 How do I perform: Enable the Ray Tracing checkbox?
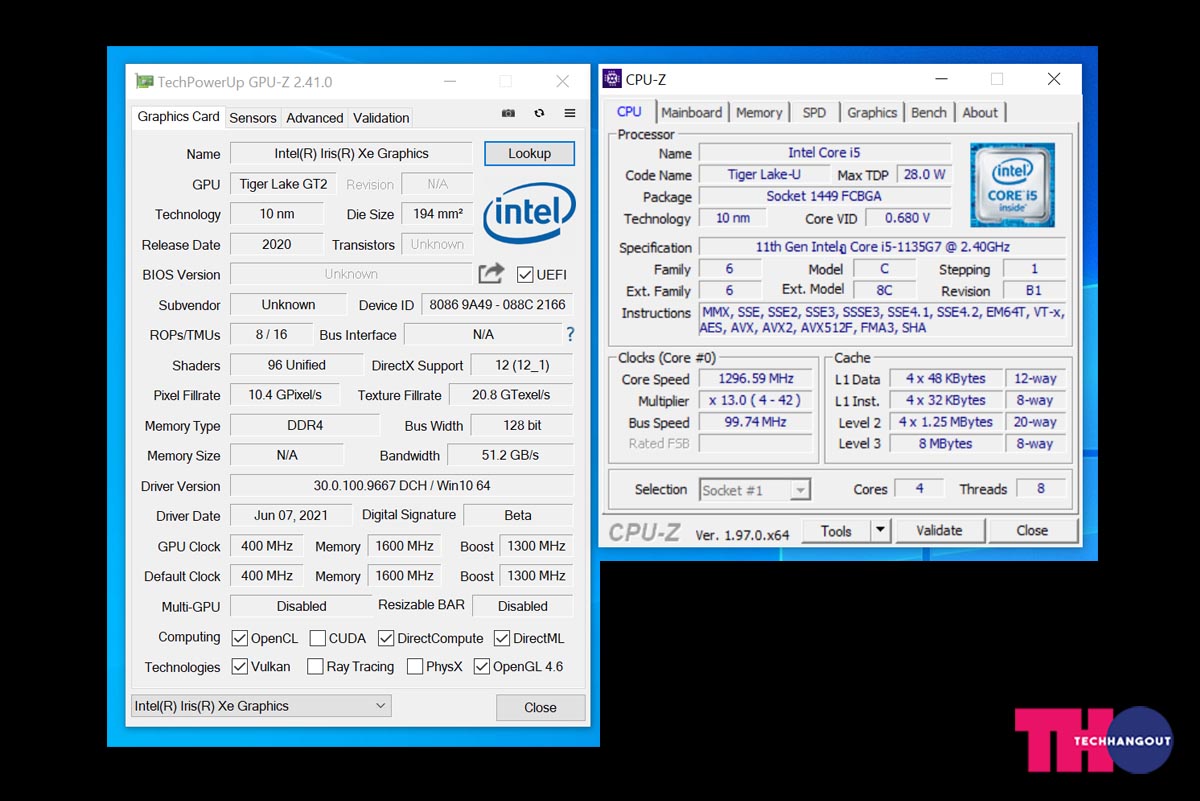(x=315, y=666)
